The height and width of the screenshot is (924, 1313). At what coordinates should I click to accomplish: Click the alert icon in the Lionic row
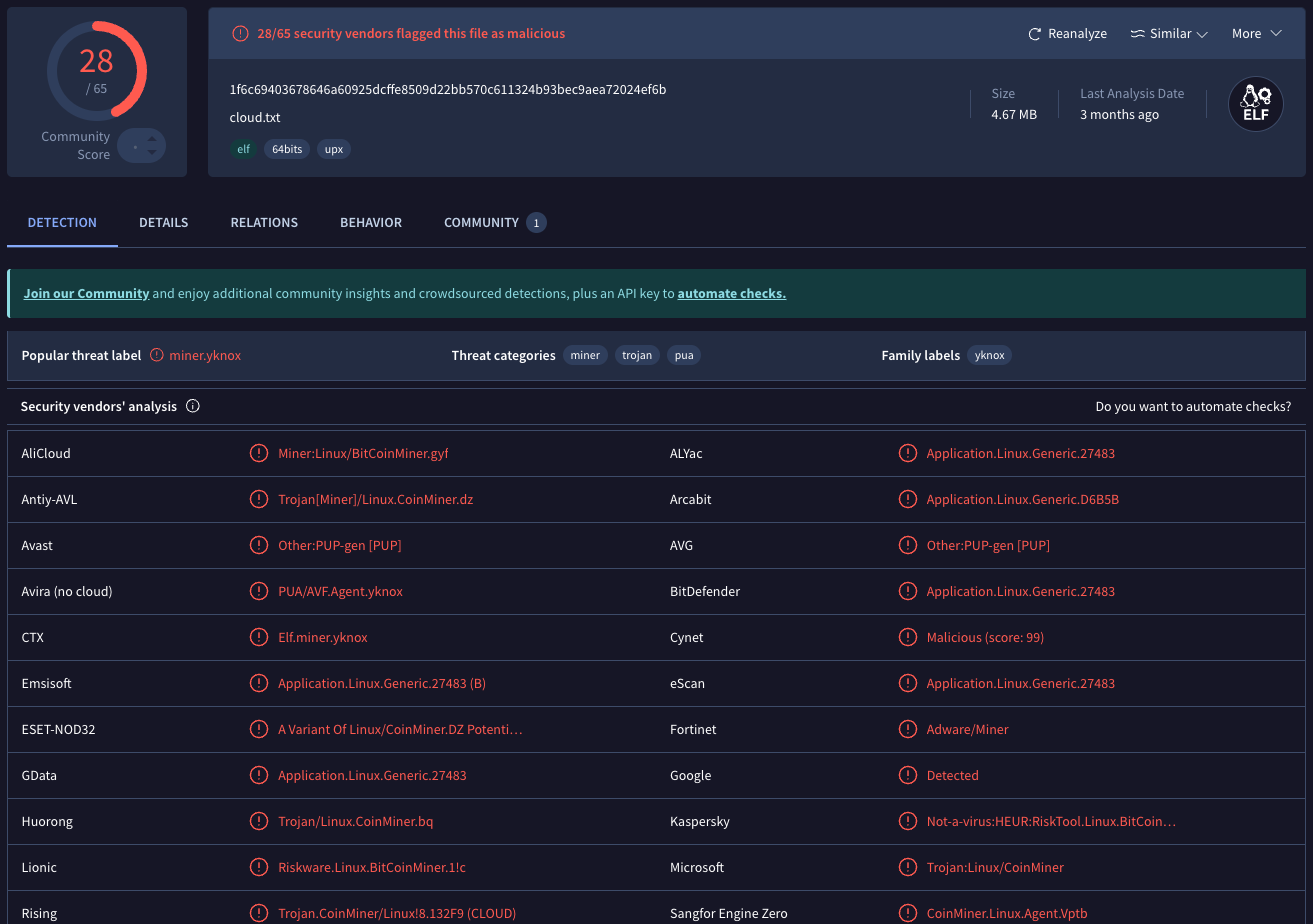[x=259, y=867]
